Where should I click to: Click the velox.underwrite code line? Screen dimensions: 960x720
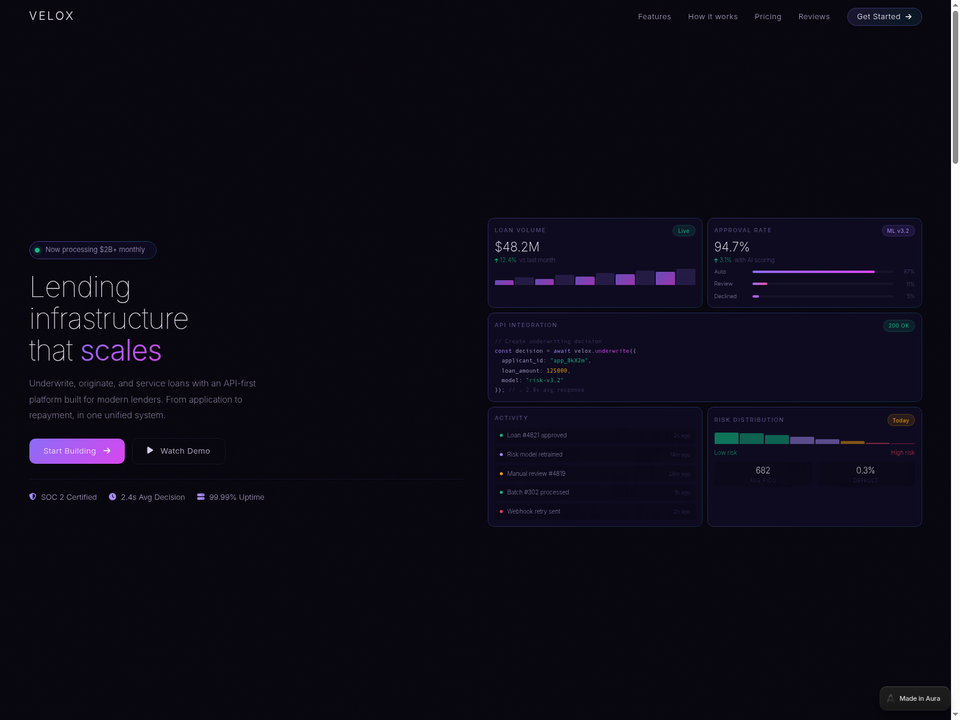tap(565, 351)
